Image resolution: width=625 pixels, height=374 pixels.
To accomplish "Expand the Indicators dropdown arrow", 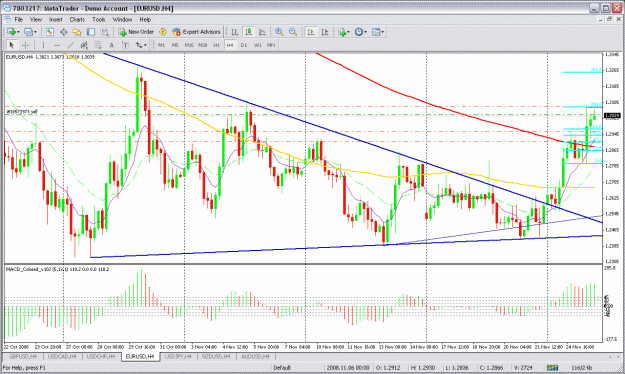I will (348, 32).
